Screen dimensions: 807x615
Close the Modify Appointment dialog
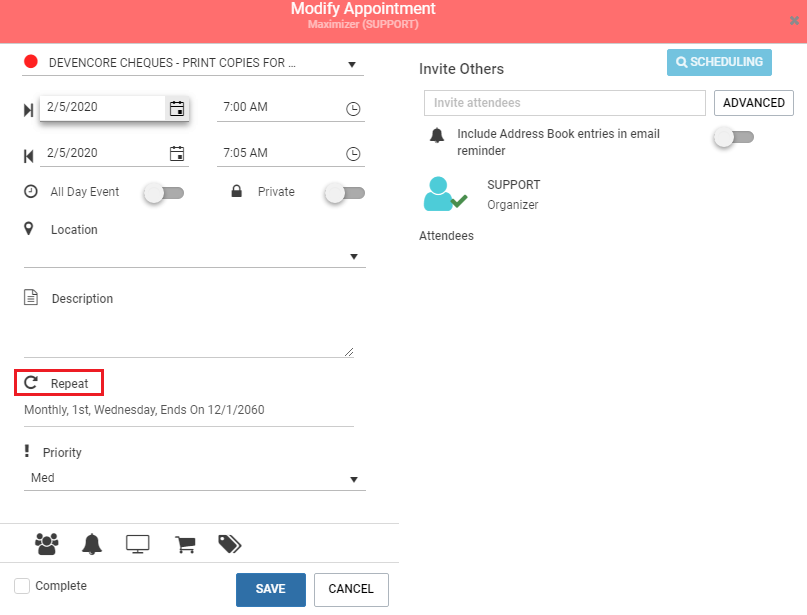(x=794, y=21)
